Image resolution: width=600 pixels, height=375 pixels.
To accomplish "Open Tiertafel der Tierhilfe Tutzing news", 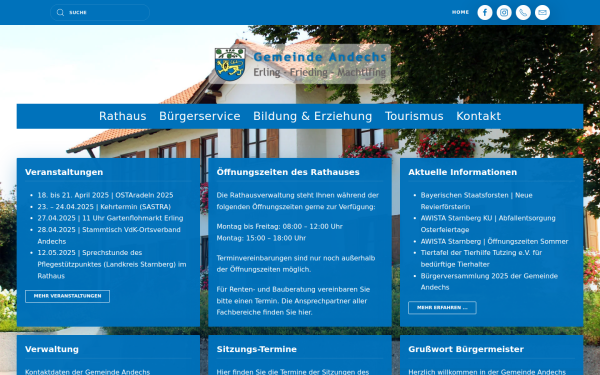I will pos(481,258).
